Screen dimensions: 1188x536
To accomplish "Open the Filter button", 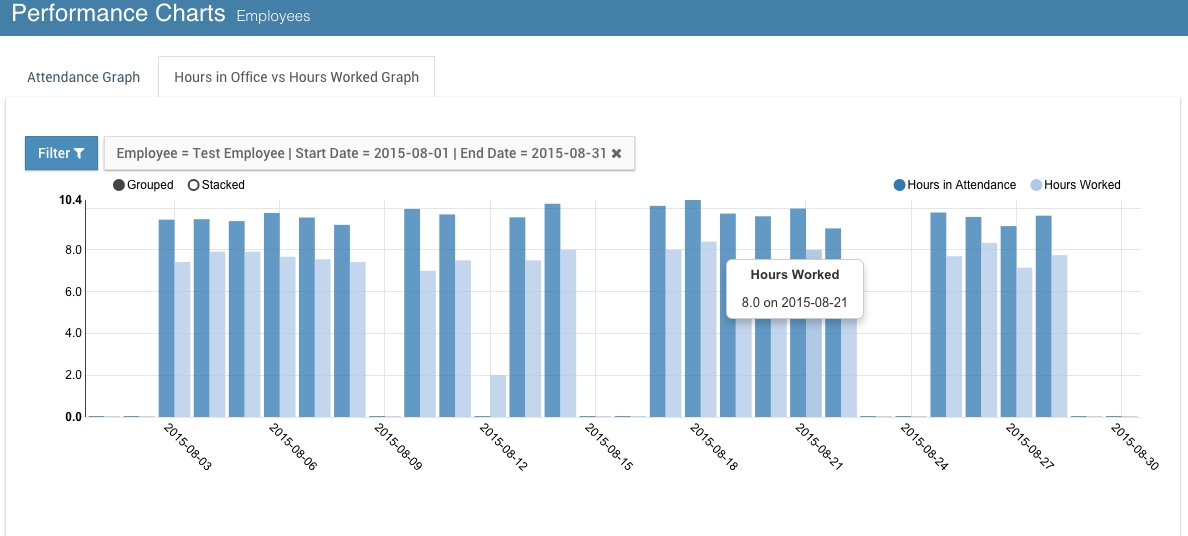I will pos(61,153).
